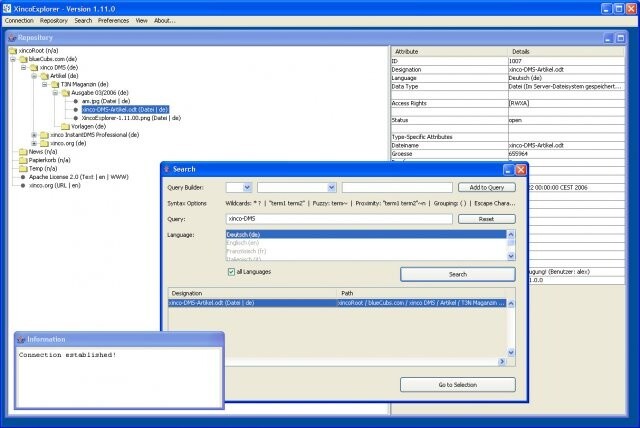640x428 pixels.
Task: Click the Access Rights value [RWXA]
Action: click(566, 103)
